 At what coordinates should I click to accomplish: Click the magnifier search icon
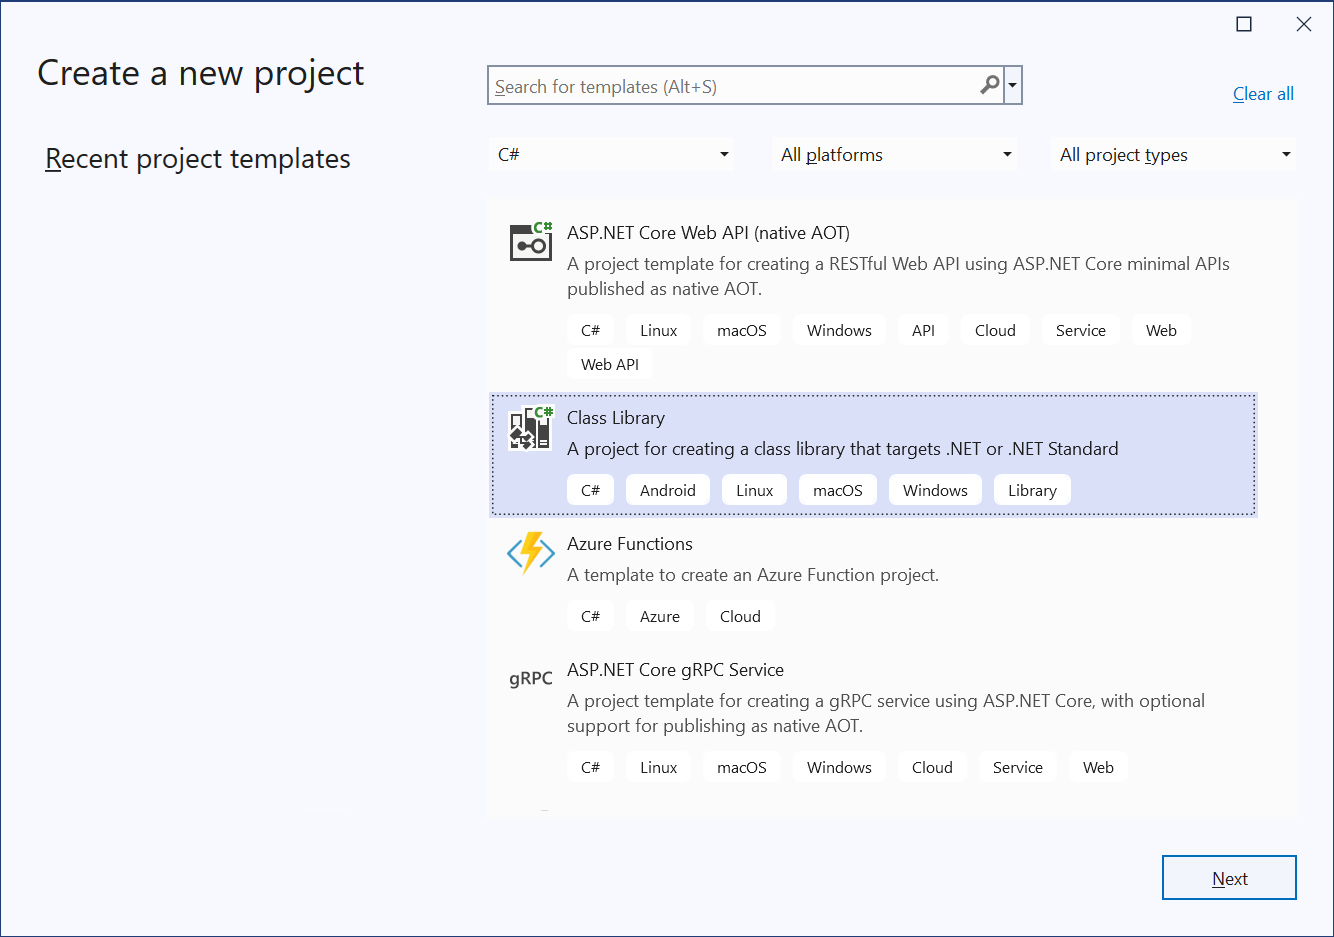(990, 85)
